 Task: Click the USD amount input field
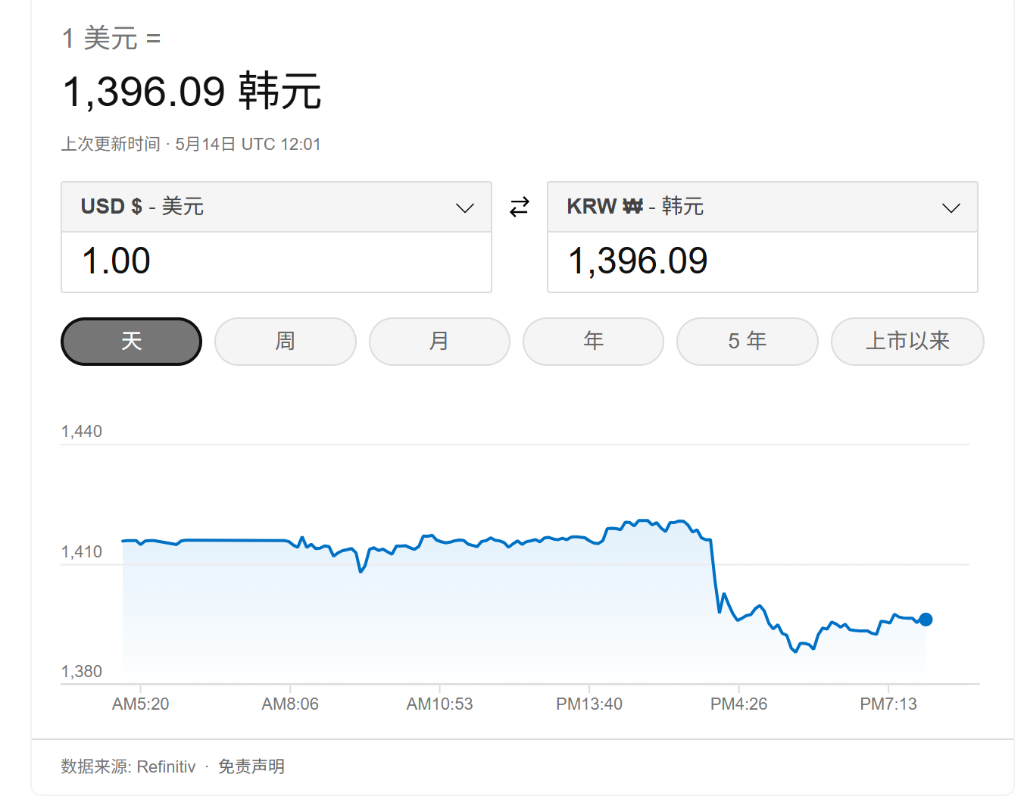tap(276, 262)
